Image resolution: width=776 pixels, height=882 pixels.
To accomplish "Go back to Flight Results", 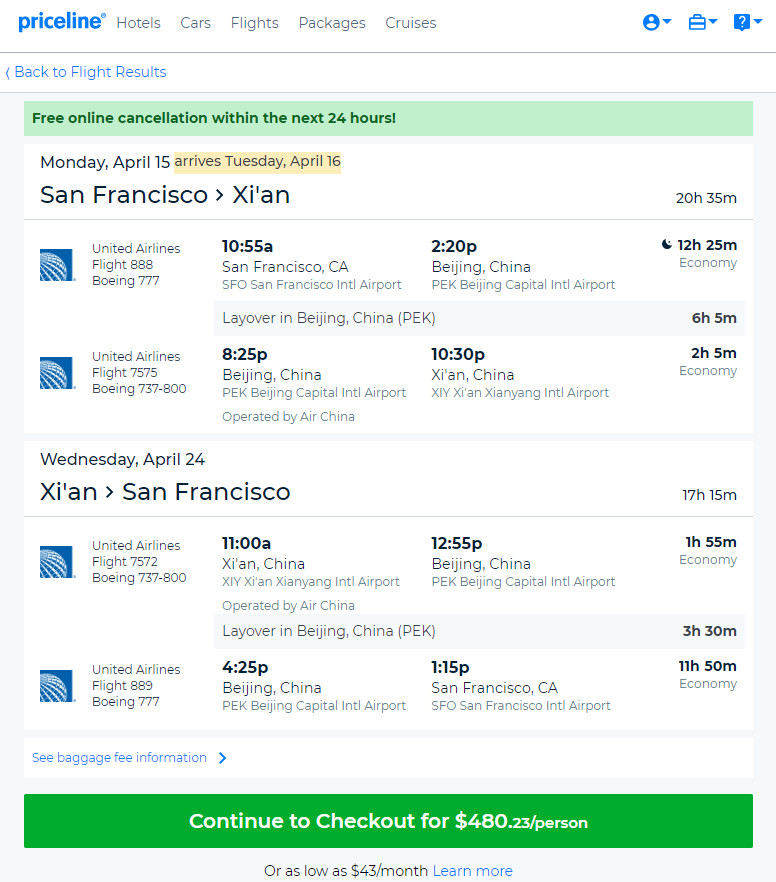I will [x=86, y=72].
